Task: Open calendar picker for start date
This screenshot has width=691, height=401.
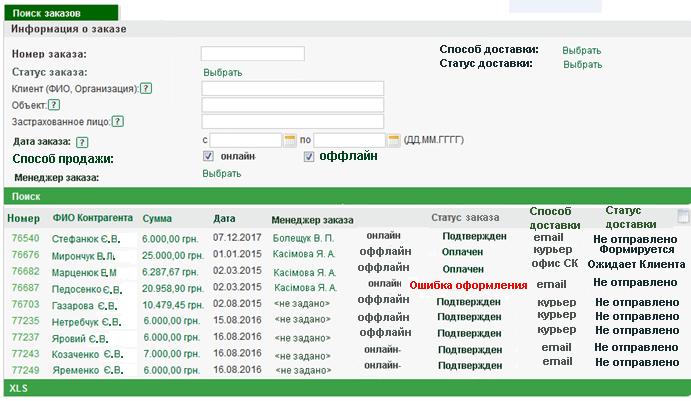Action: (291, 140)
